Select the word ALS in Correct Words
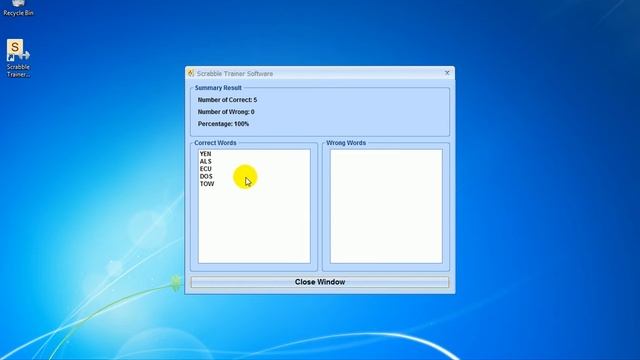 tap(205, 161)
